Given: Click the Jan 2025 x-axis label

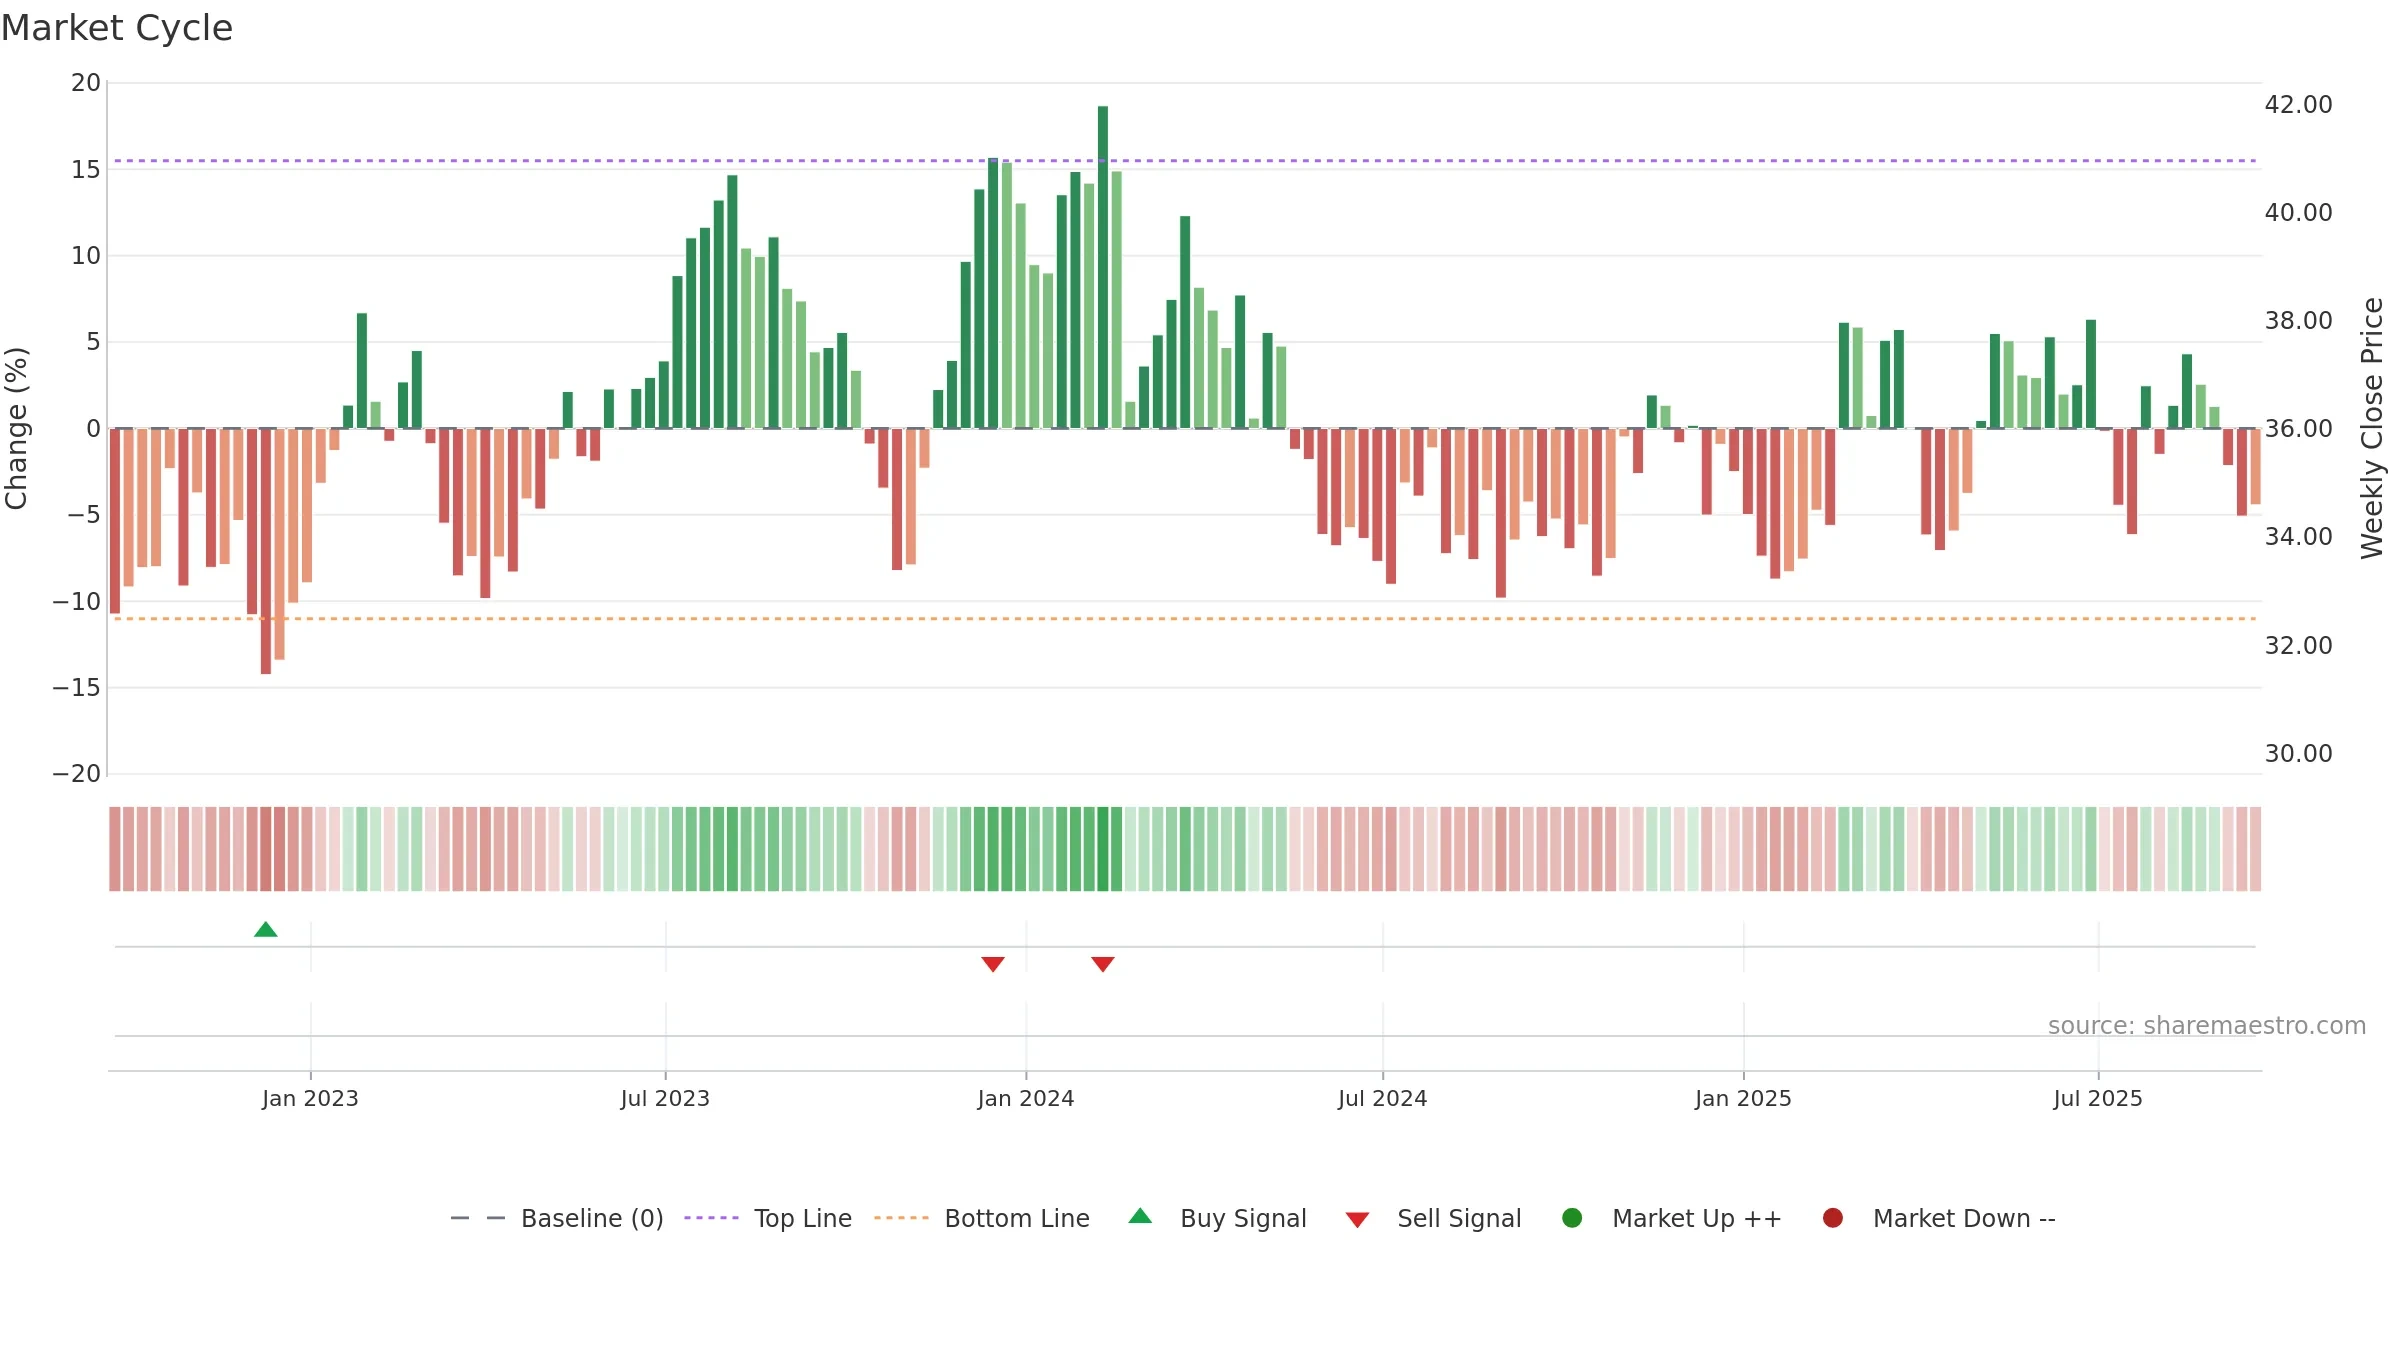Looking at the screenshot, I should [x=1744, y=1098].
